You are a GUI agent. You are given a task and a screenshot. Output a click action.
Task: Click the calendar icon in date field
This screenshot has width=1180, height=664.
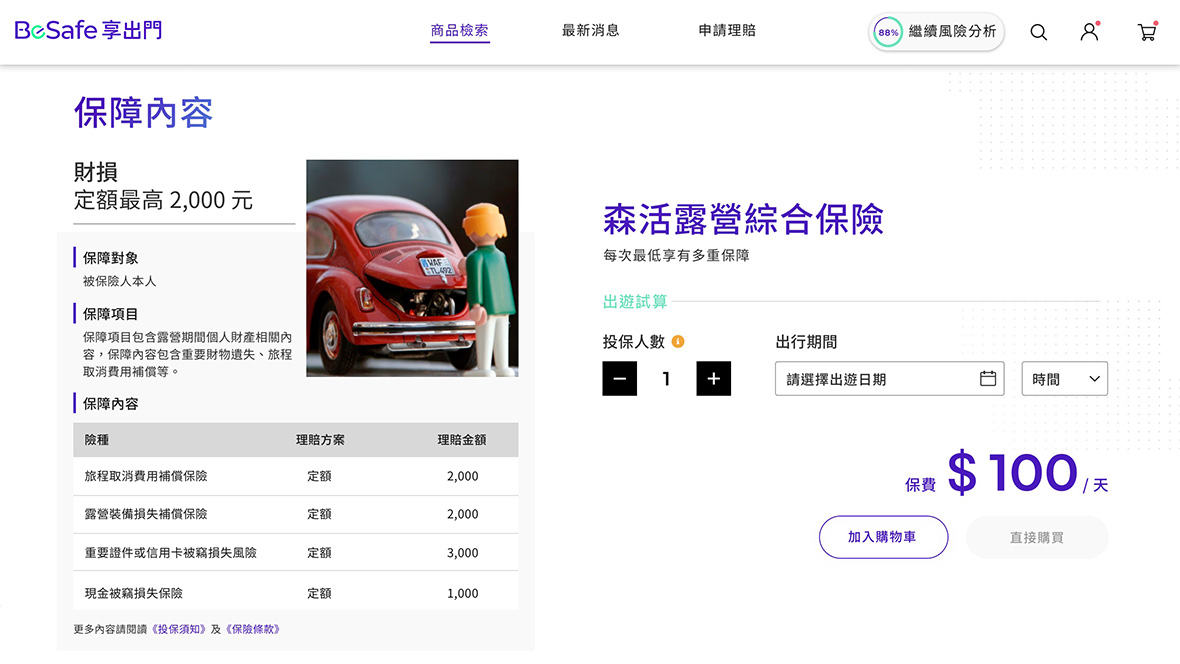pyautogui.click(x=988, y=379)
